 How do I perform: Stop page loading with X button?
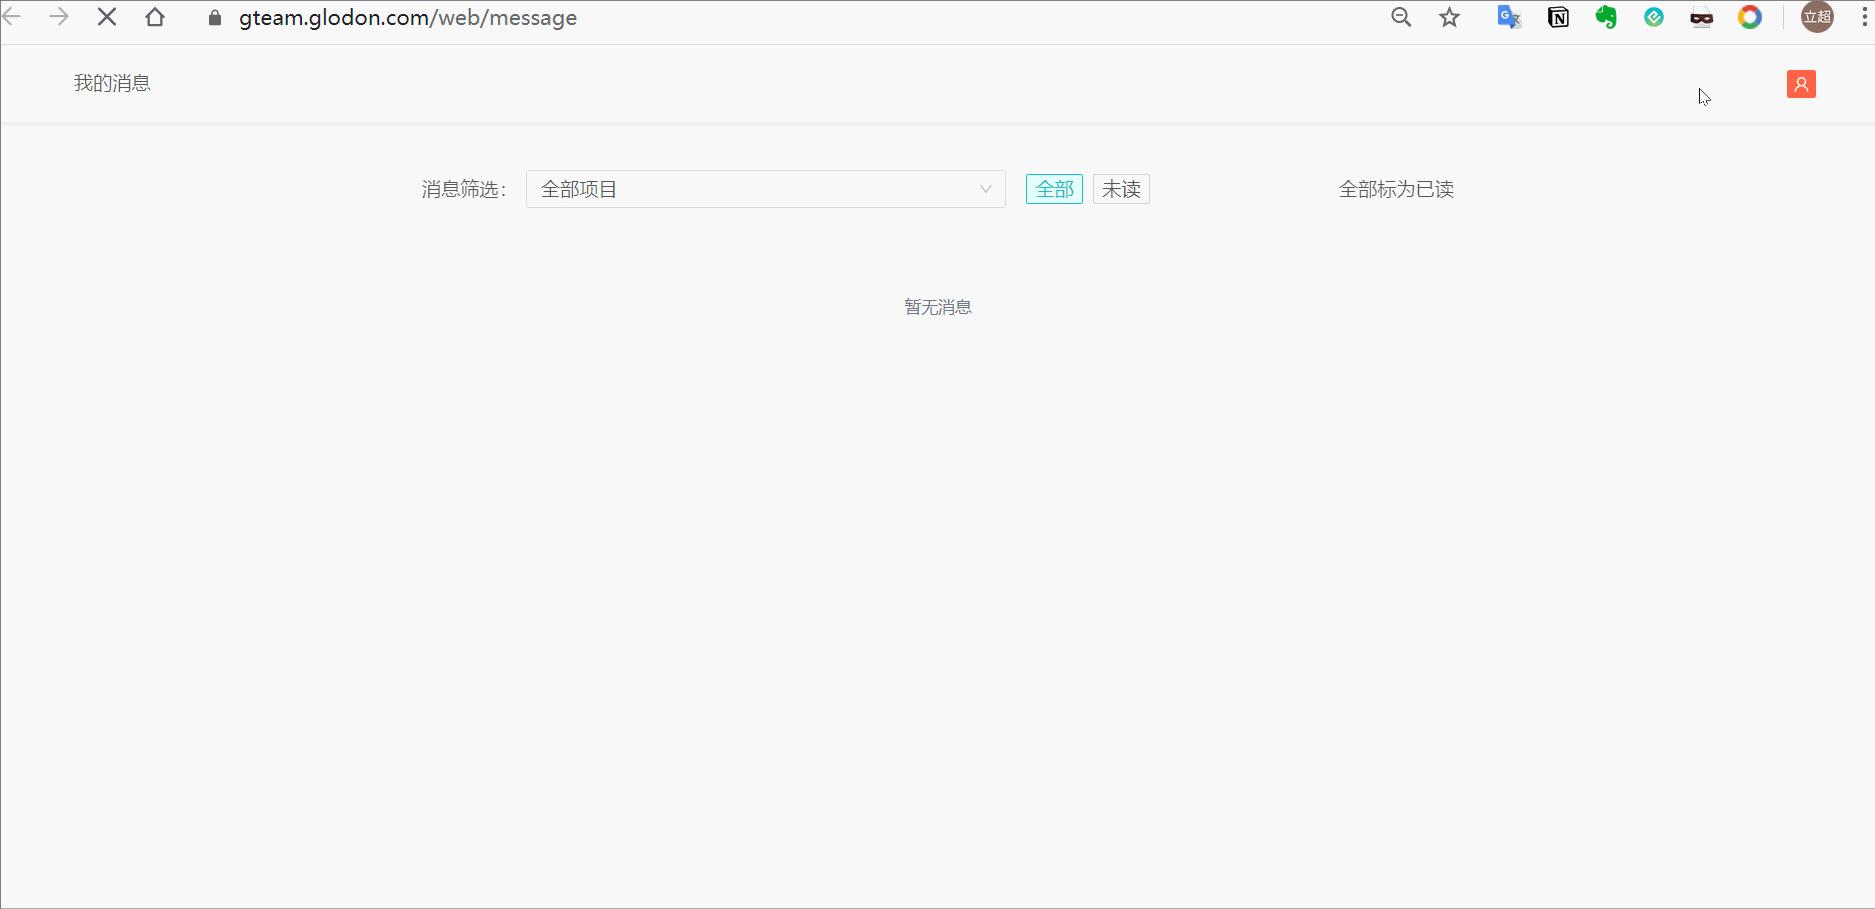coord(107,17)
